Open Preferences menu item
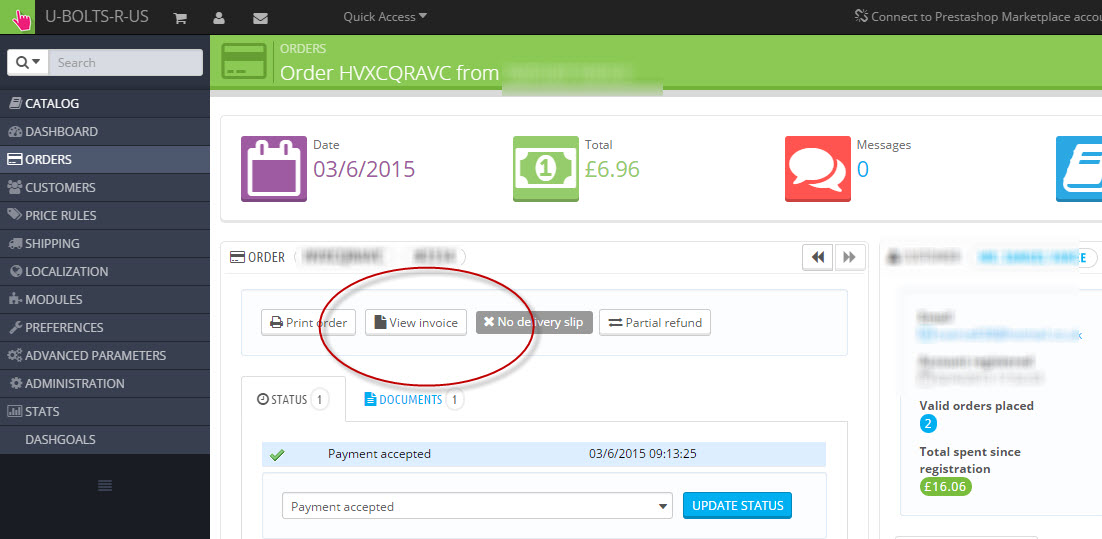The image size is (1102, 539). (105, 327)
